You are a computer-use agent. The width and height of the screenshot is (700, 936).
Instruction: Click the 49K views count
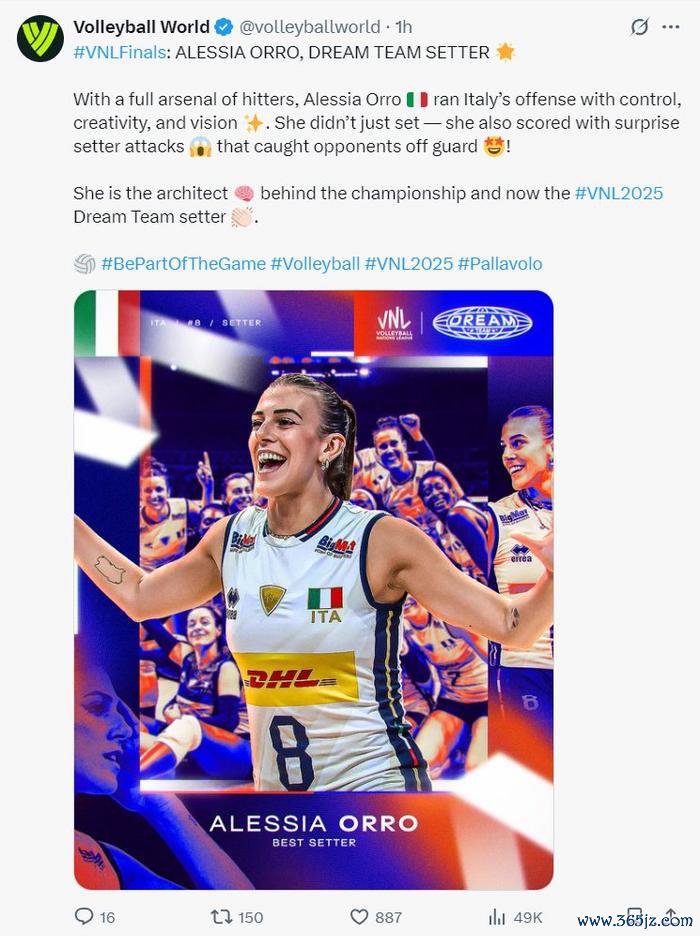(528, 917)
